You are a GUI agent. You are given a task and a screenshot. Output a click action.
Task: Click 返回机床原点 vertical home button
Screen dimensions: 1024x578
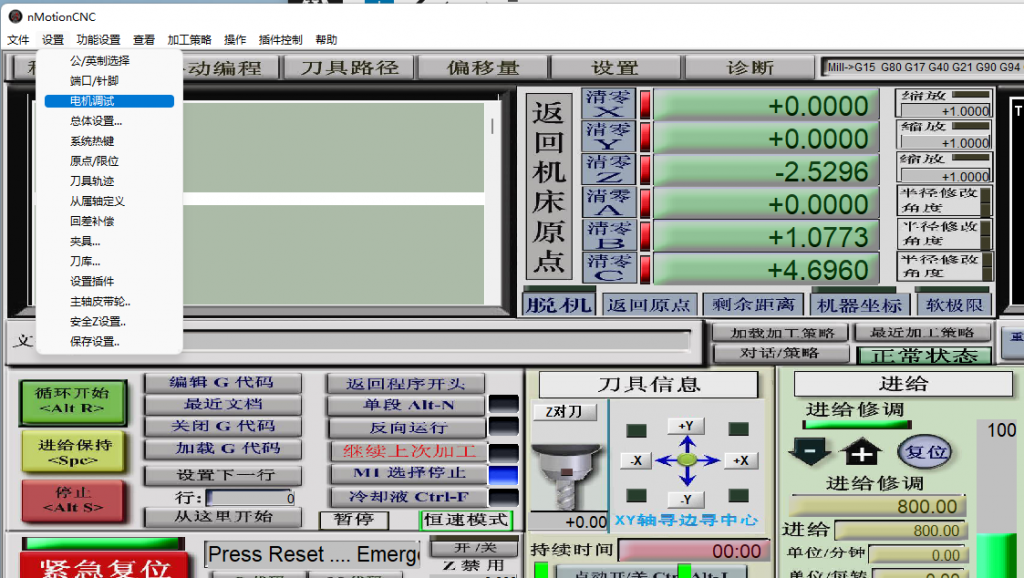point(549,187)
